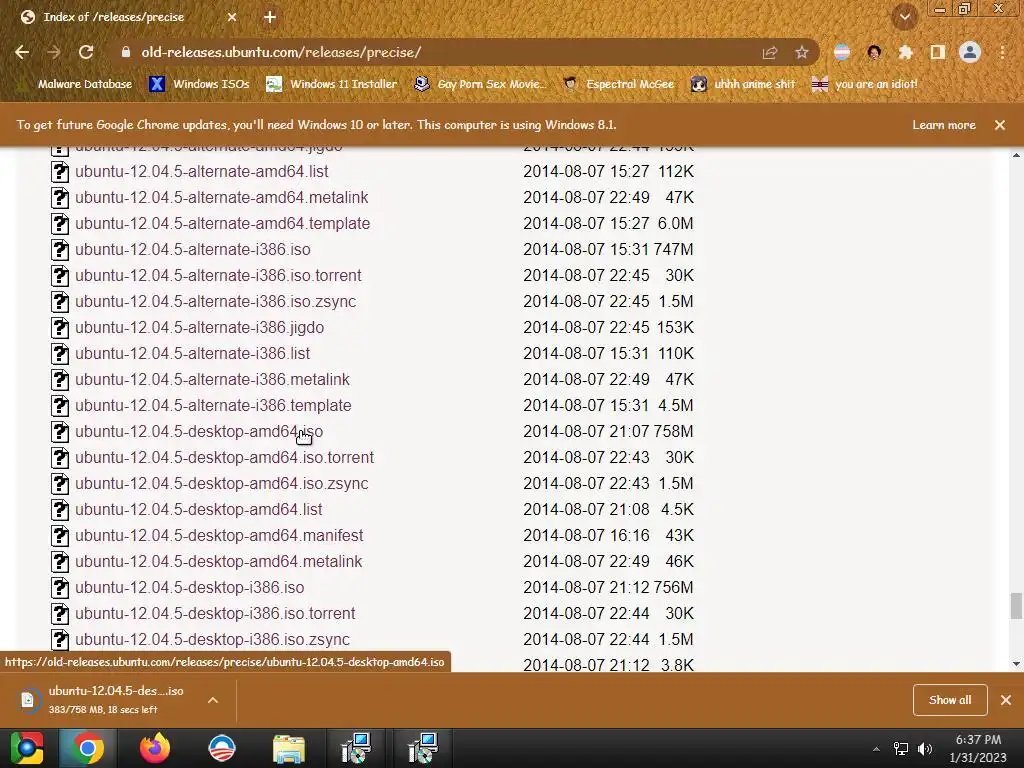This screenshot has width=1024, height=768.
Task: Open the Extensions puzzle icon
Action: (906, 52)
